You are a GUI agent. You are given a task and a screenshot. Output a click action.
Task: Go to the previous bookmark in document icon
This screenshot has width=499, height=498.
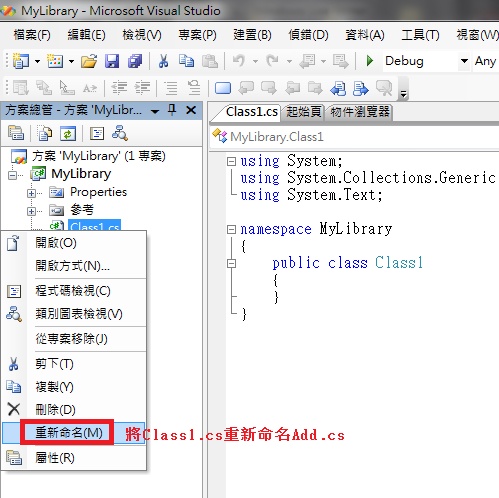pos(338,88)
